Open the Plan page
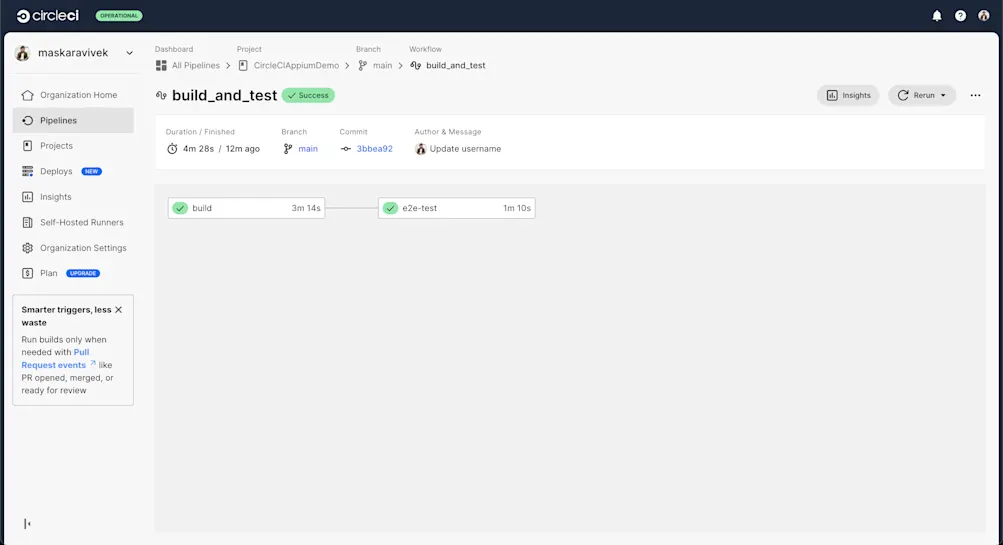Screen dimensions: 1003x545 (x=73, y=273)
